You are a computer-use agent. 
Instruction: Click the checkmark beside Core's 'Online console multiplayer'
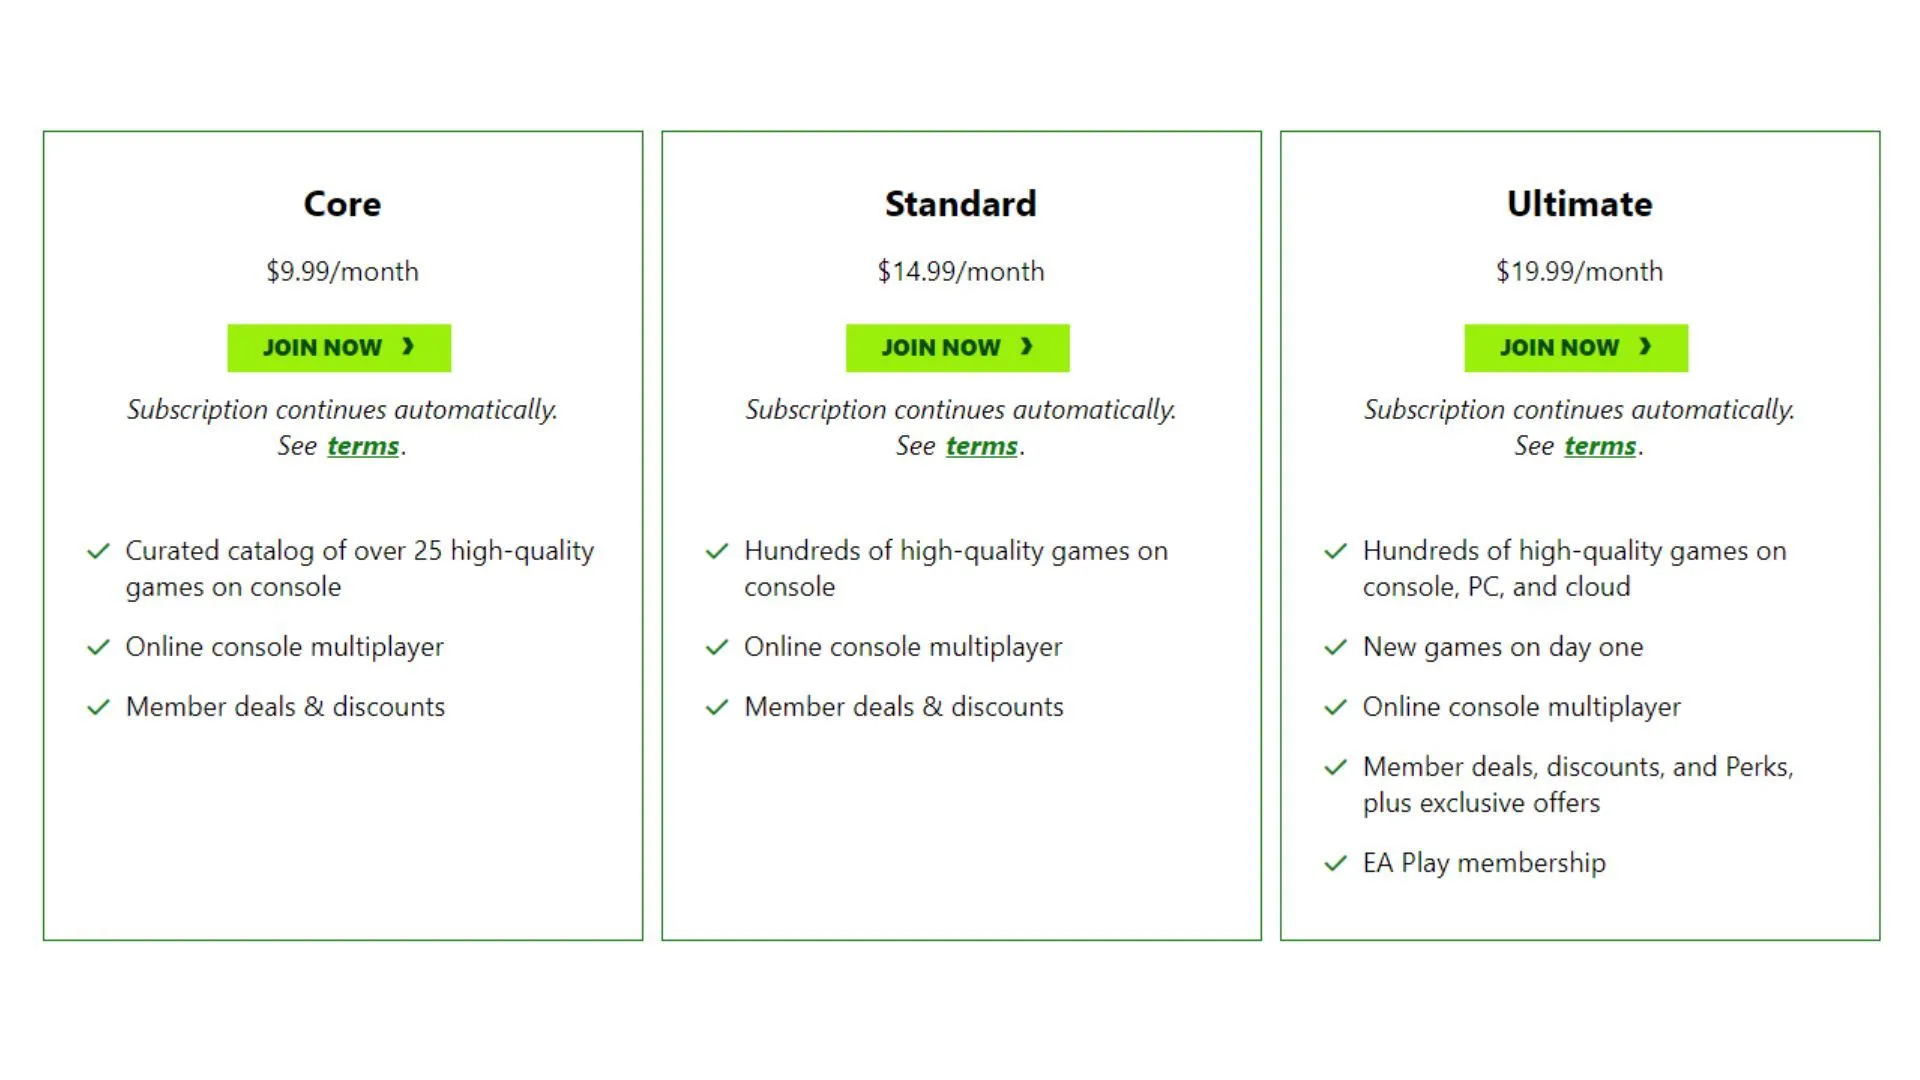[98, 647]
